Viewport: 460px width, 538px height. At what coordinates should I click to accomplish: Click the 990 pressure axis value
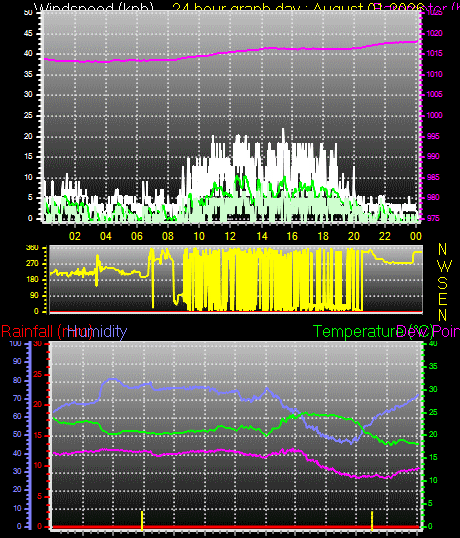[x=433, y=156]
